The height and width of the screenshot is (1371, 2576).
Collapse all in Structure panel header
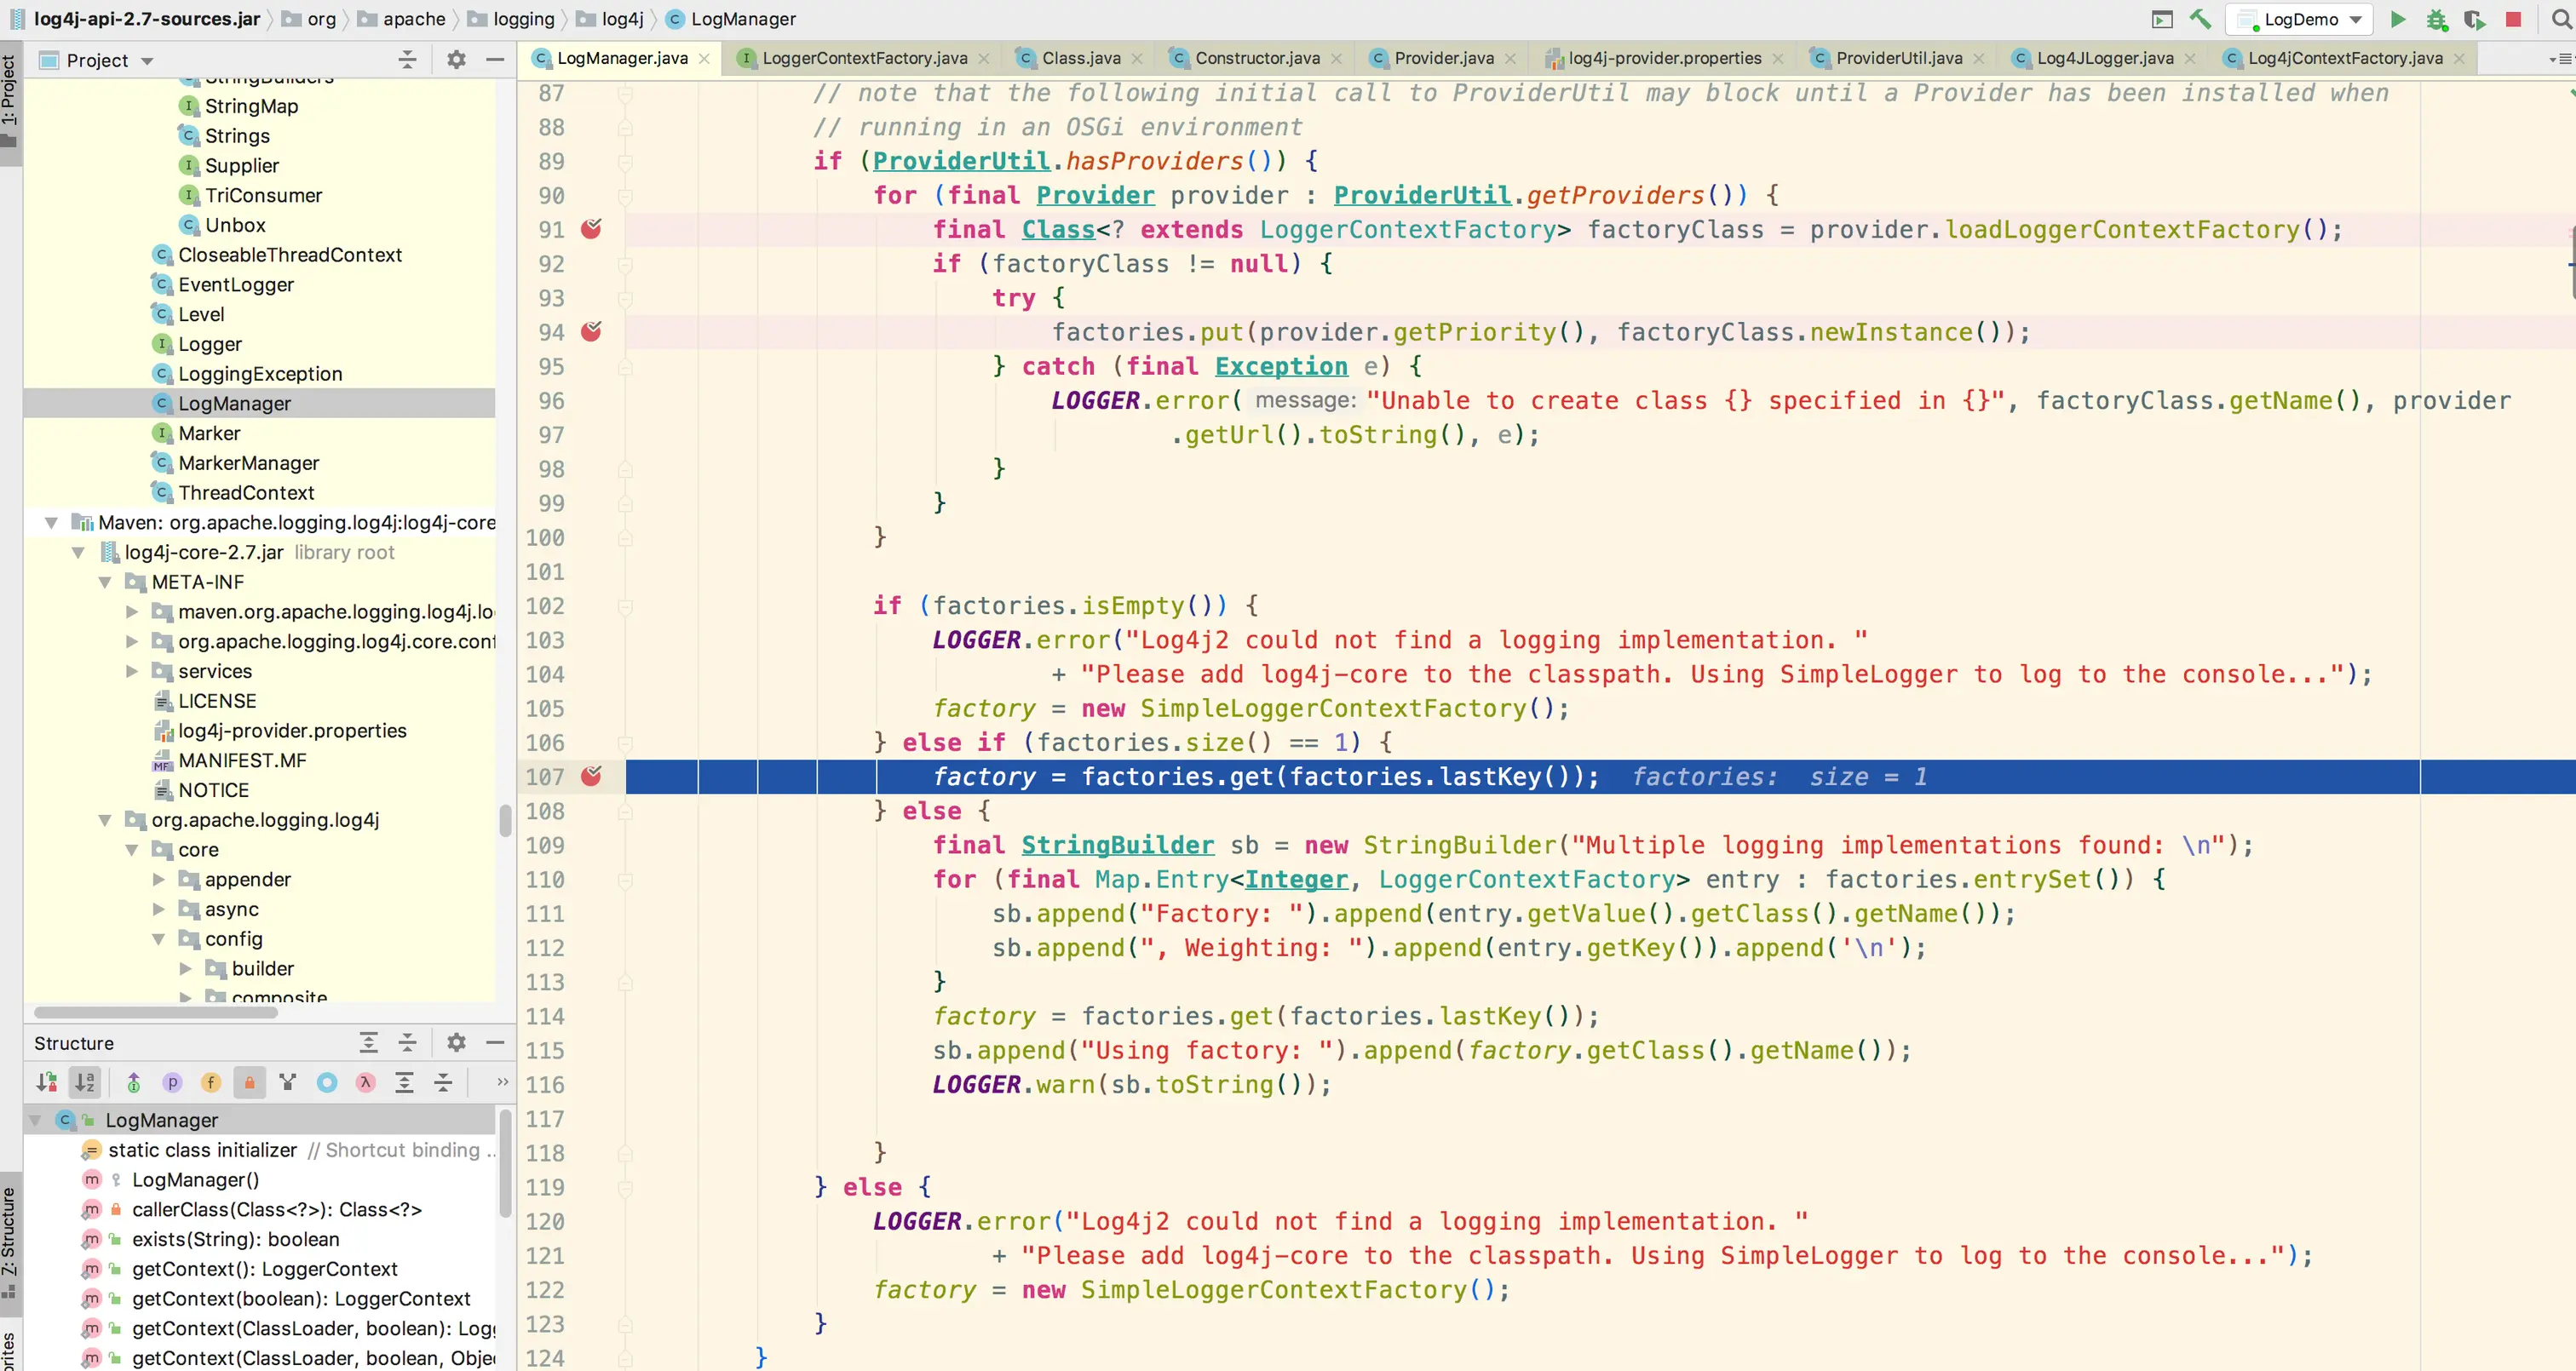pyautogui.click(x=407, y=1042)
